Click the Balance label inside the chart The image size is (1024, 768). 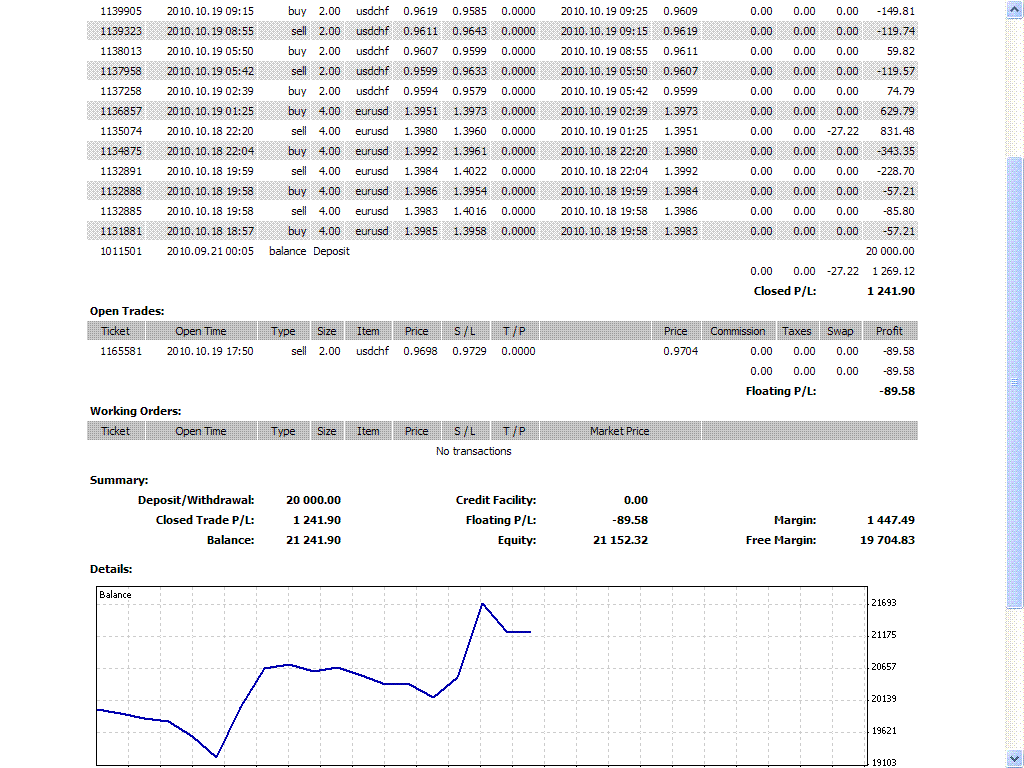click(x=115, y=595)
